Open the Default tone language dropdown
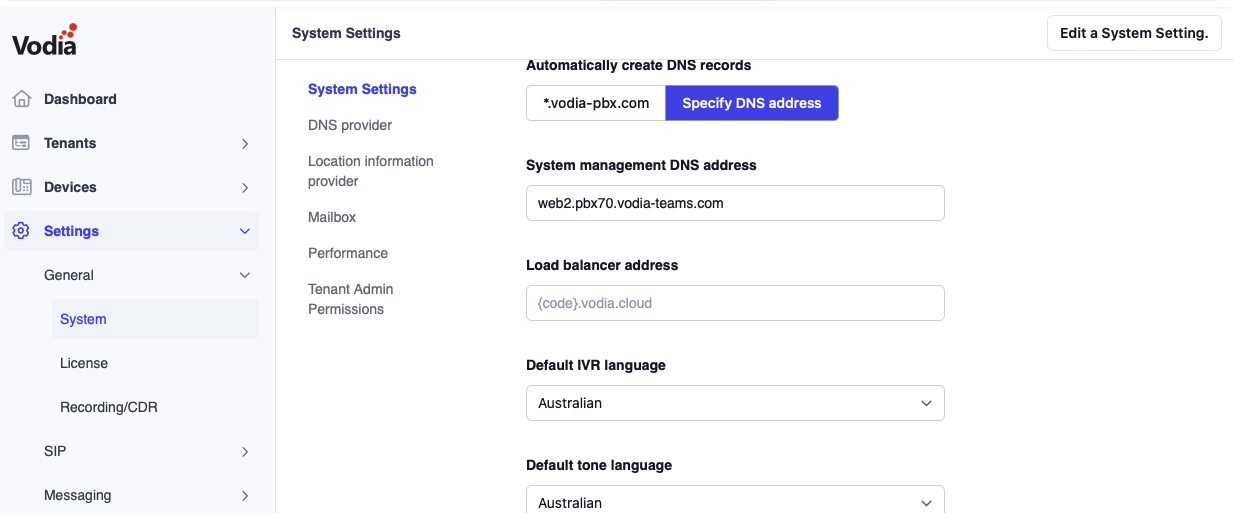 click(735, 501)
